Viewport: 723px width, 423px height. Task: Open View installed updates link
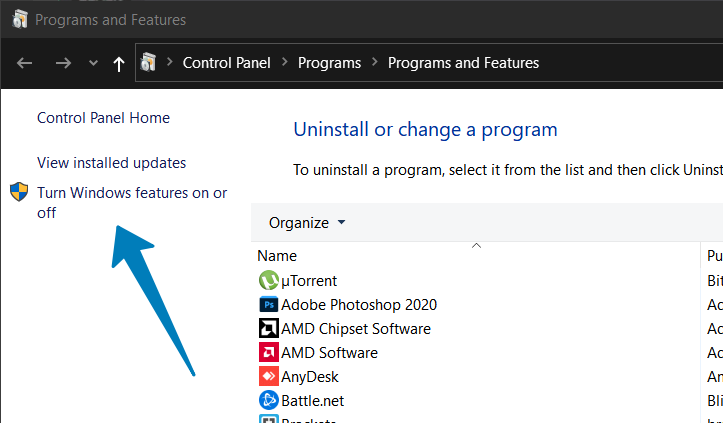point(111,162)
